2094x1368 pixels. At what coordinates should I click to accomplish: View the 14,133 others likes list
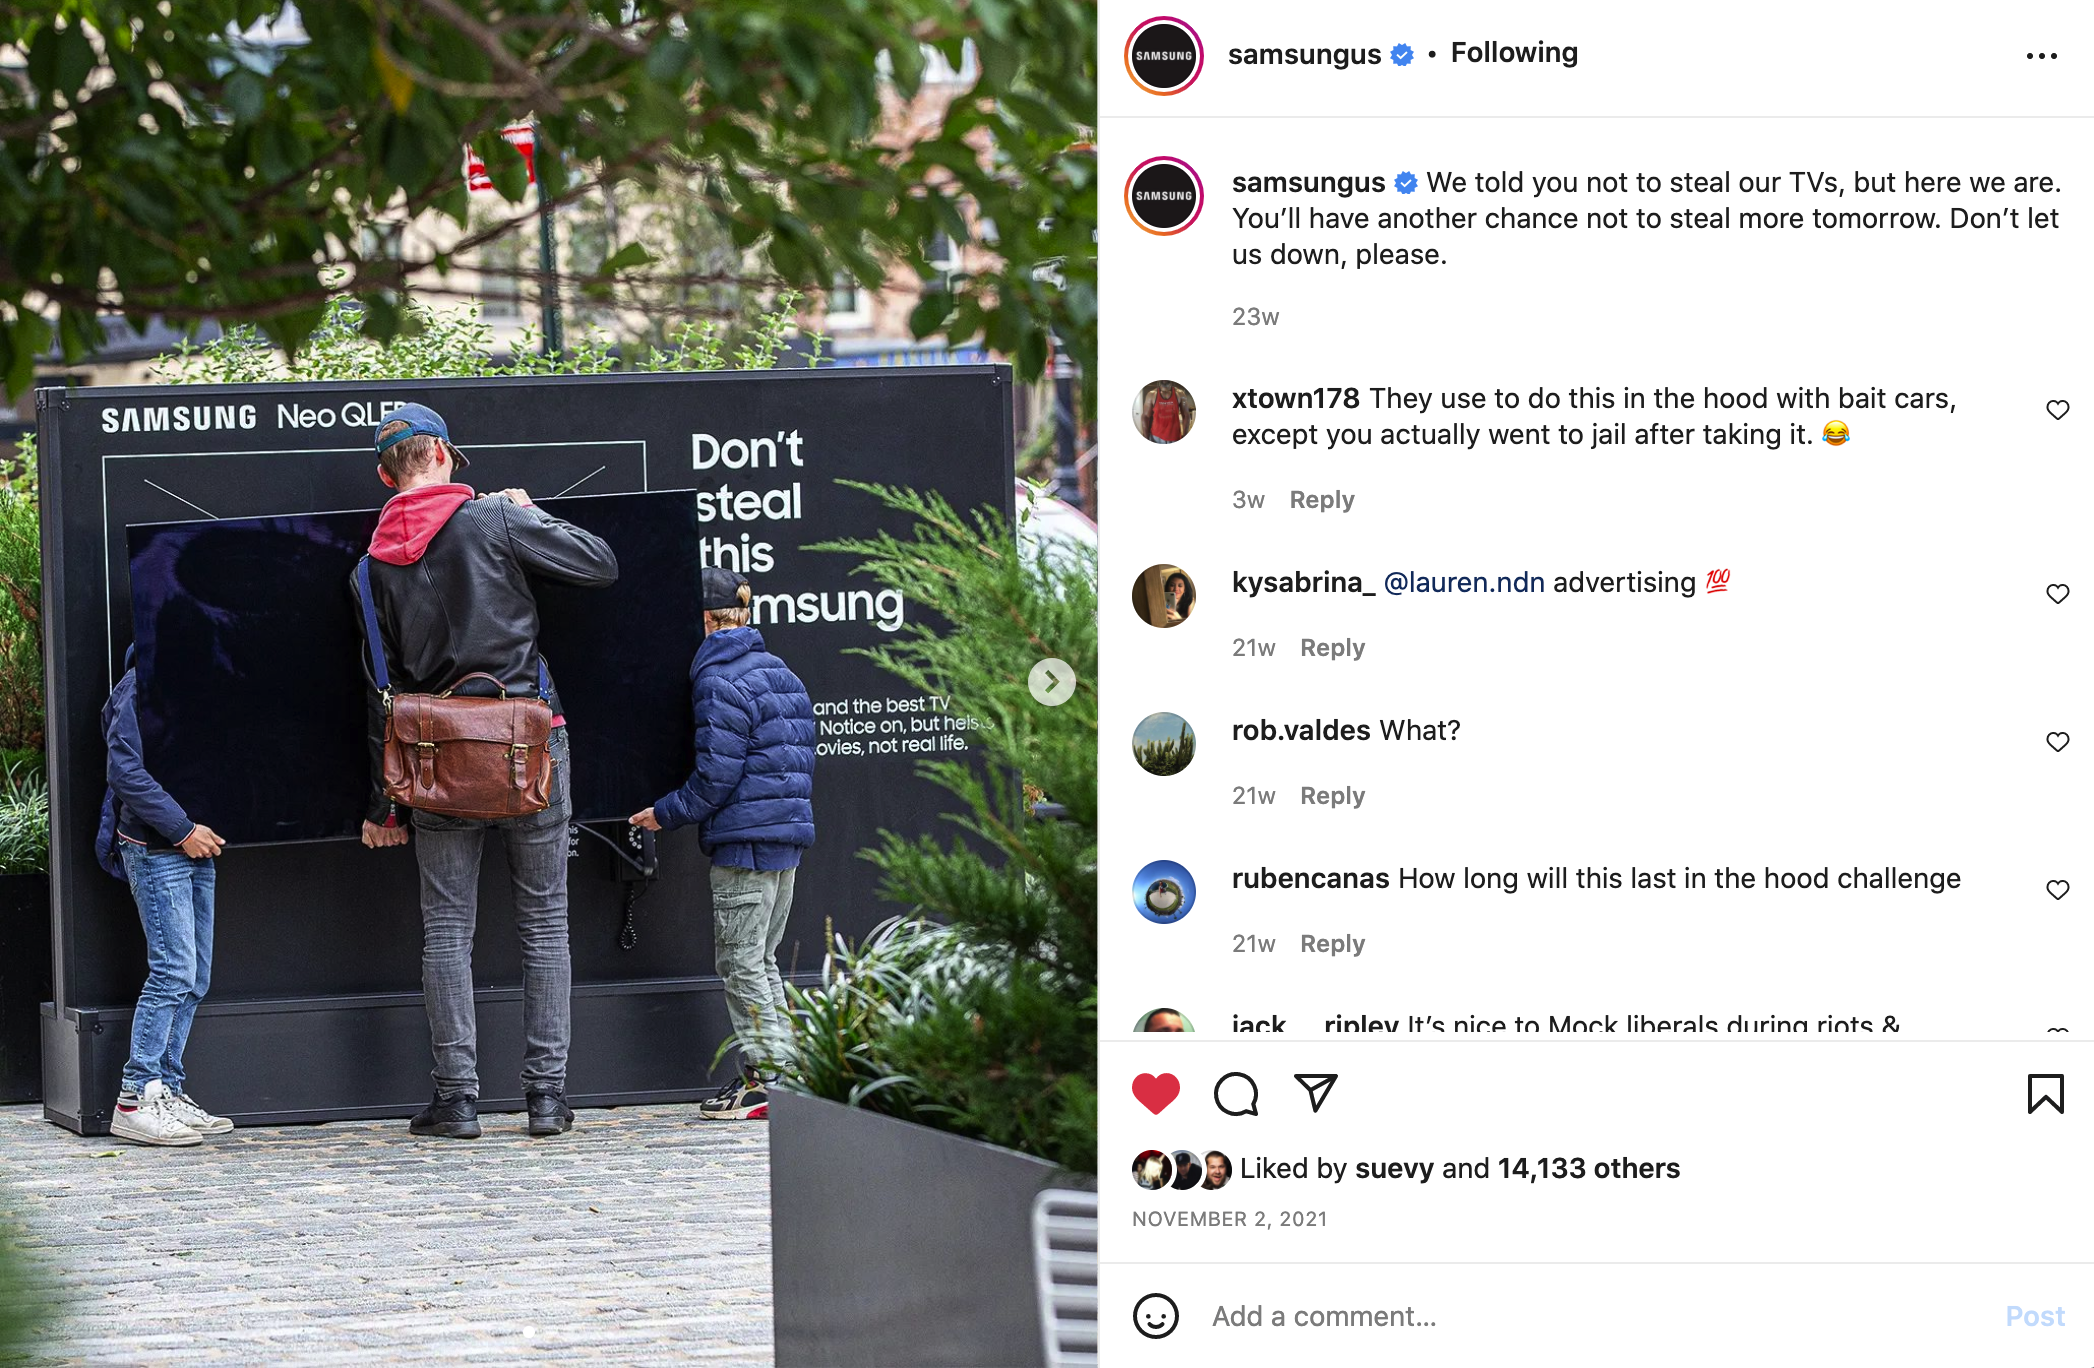tap(1588, 1168)
